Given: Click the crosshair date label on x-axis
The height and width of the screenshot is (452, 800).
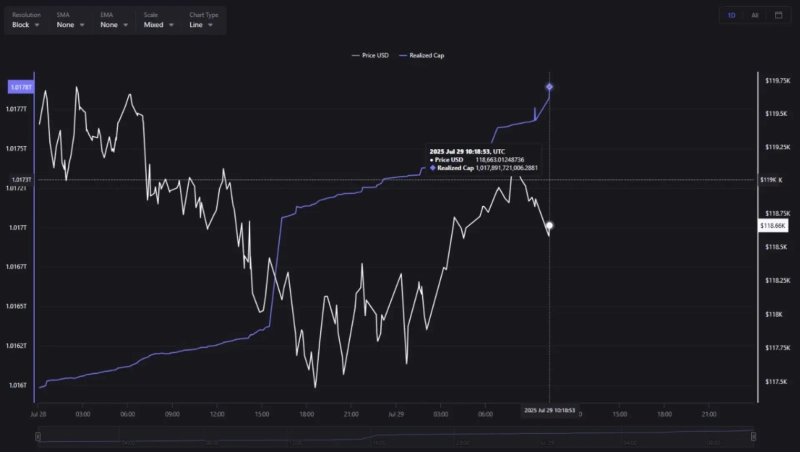Looking at the screenshot, I should click(x=549, y=411).
